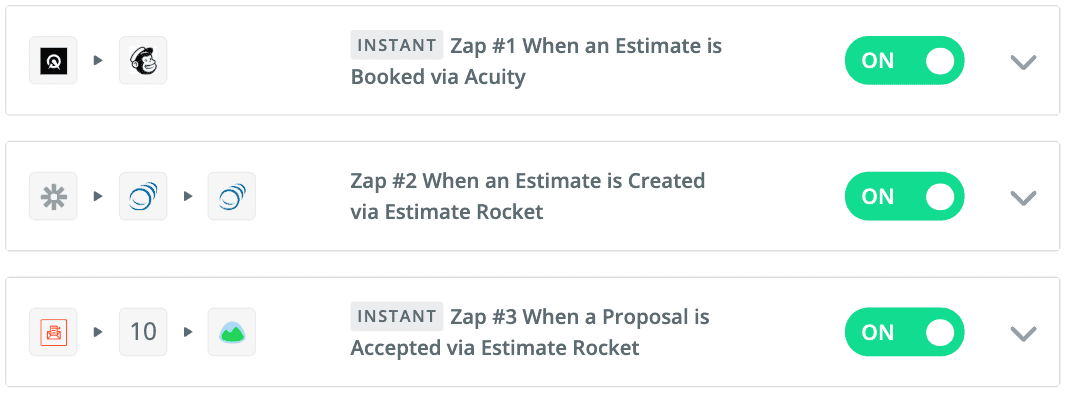Click the second blue rings icon in Zap #2
1067x393 pixels.
point(231,196)
